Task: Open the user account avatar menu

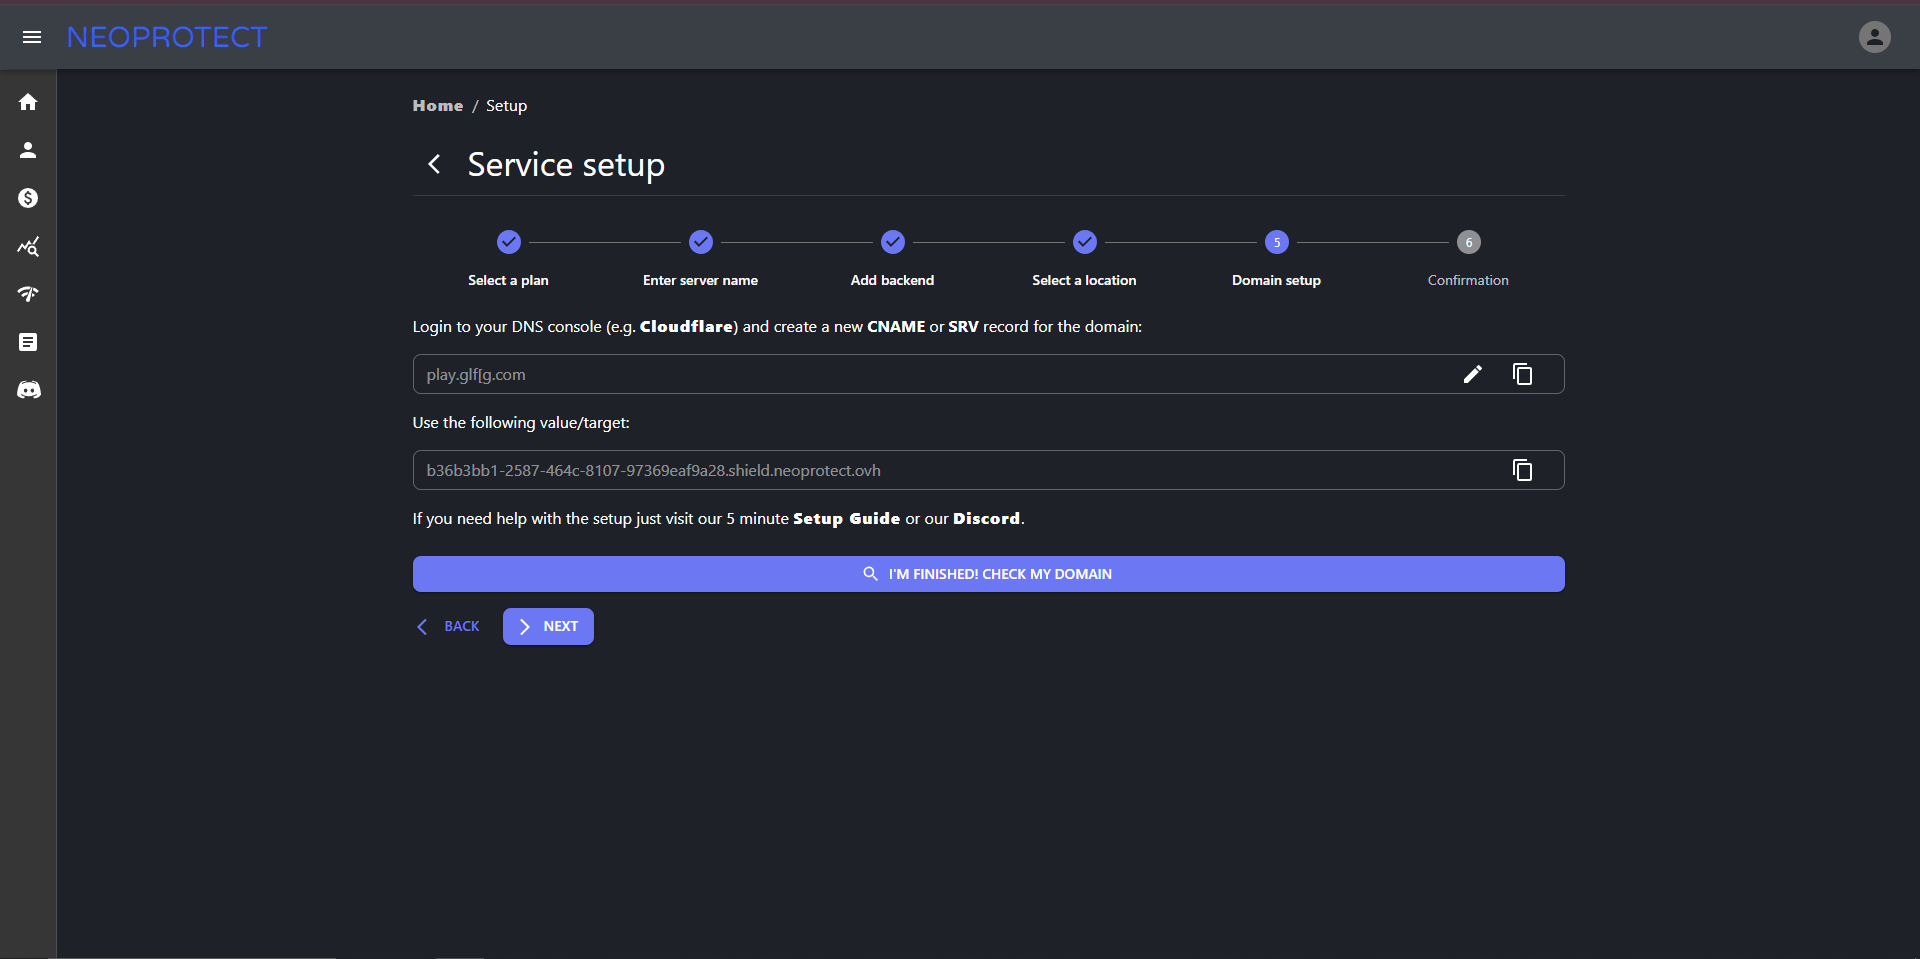Action: 1874,37
